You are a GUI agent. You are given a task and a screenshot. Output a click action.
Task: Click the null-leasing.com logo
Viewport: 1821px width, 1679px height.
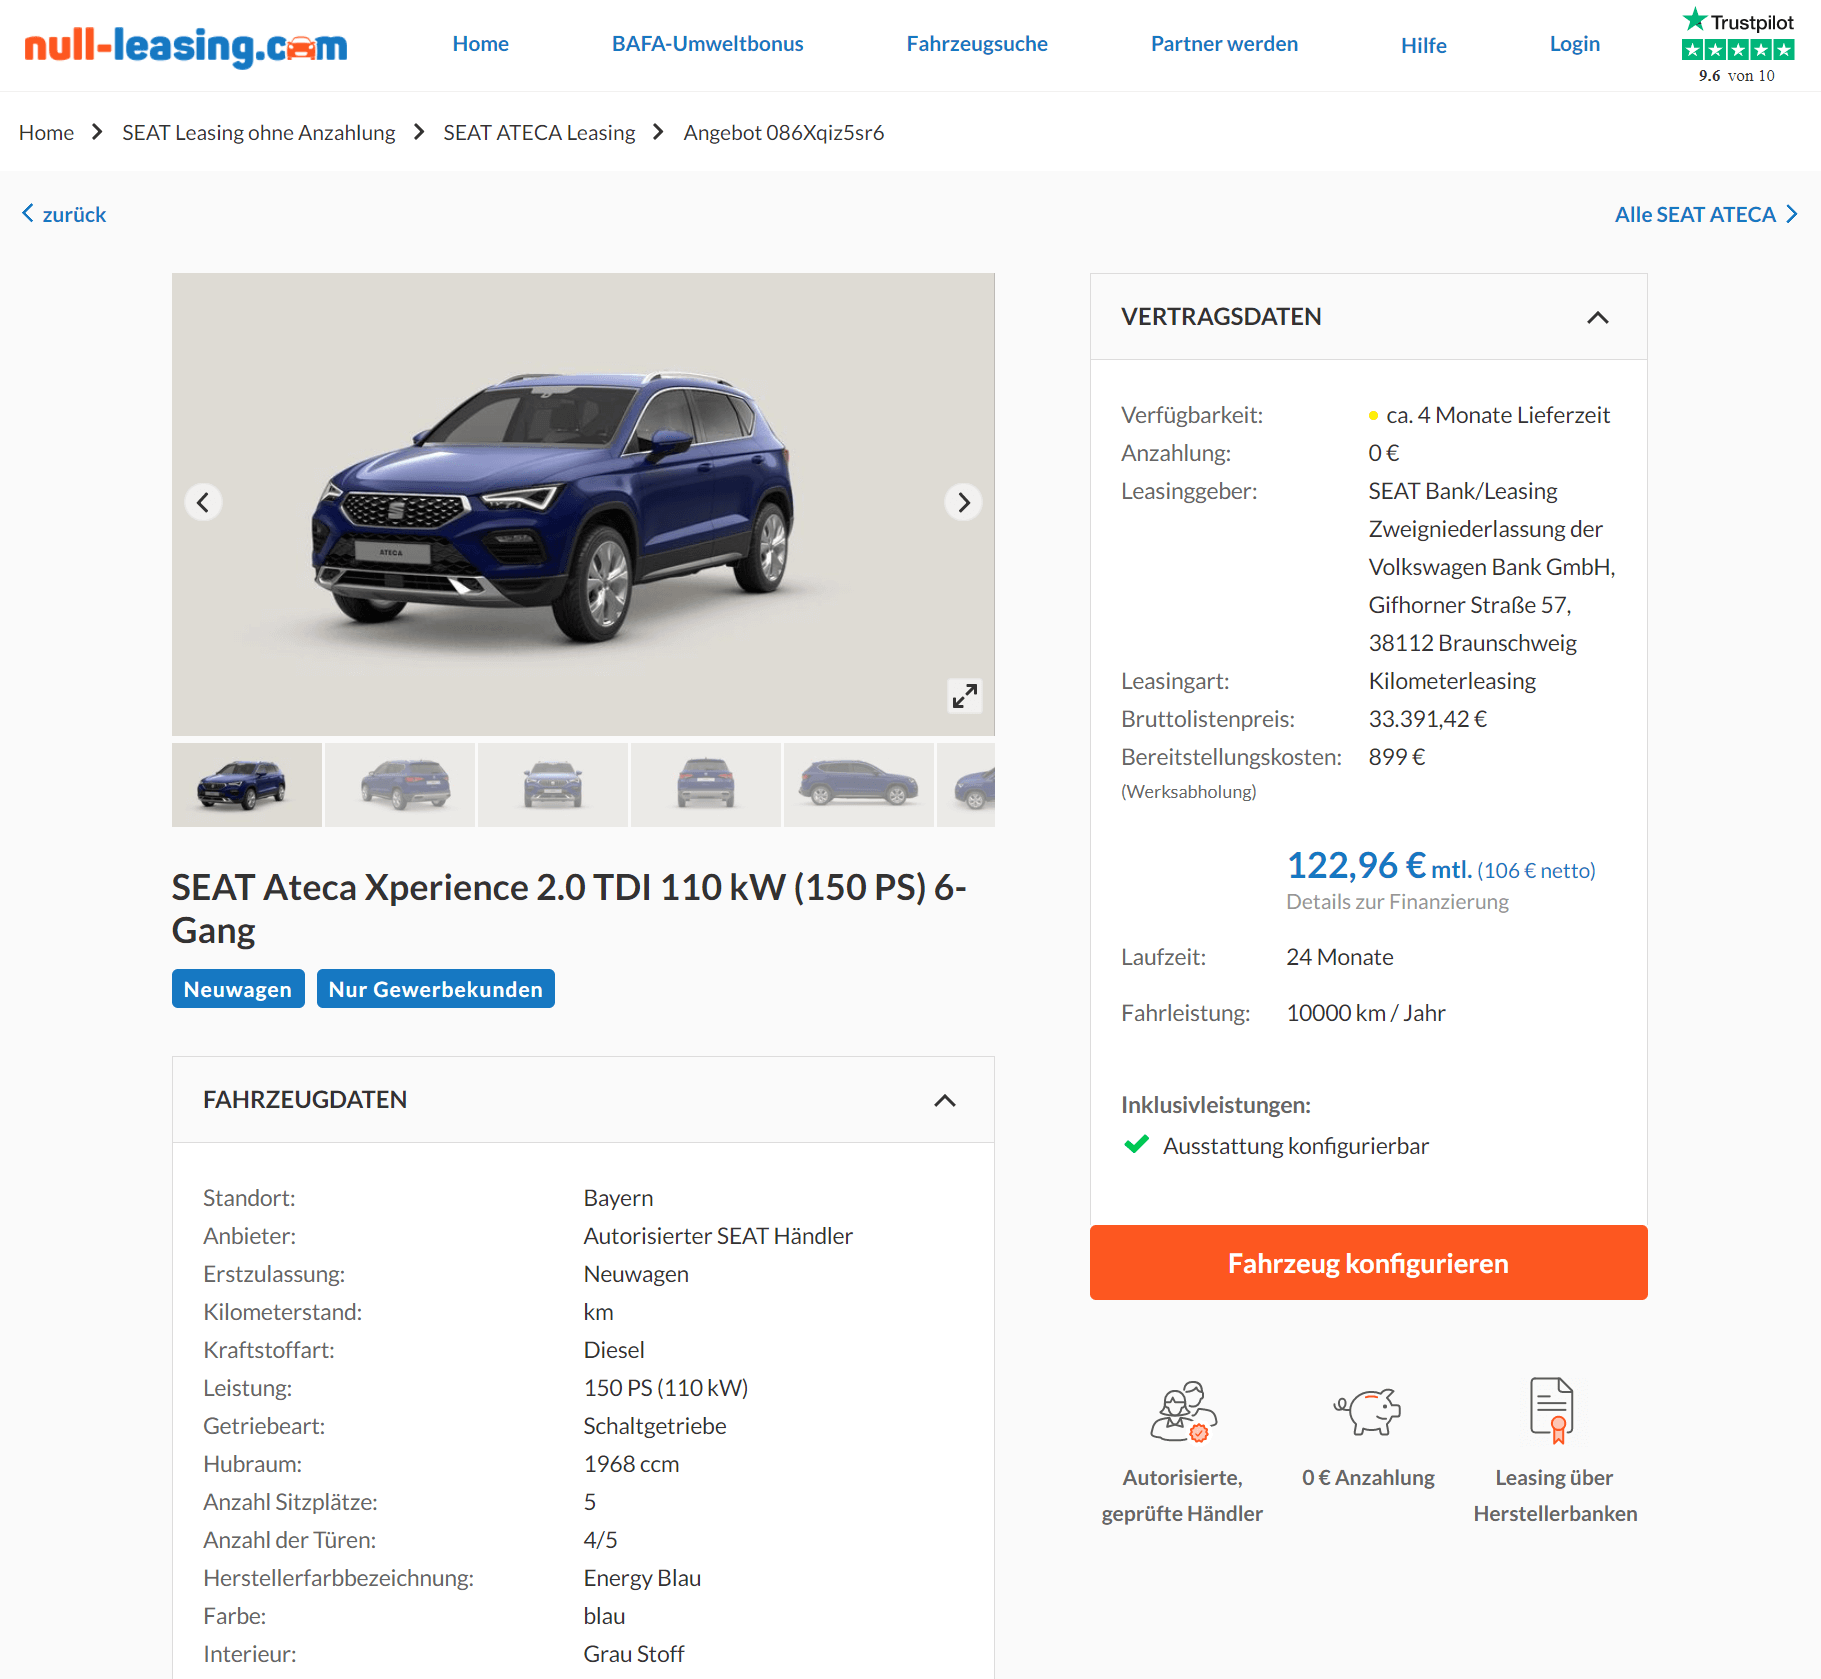pyautogui.click(x=186, y=46)
